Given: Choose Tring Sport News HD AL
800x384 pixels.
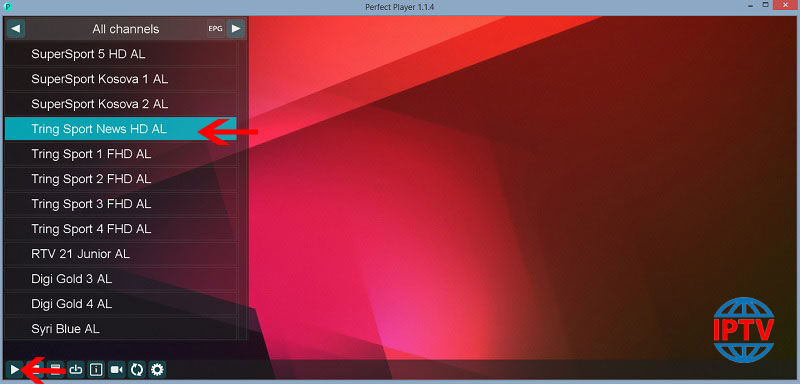Looking at the screenshot, I should click(x=120, y=129).
